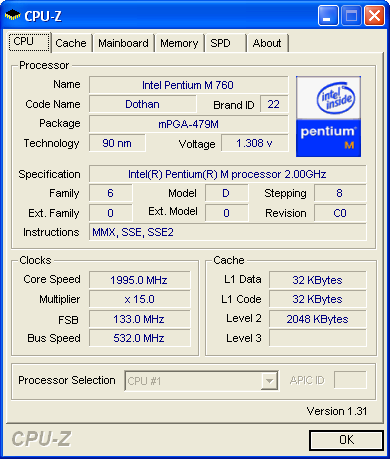Click the Core Speed value 1995.0 MHz
This screenshot has width=390, height=459.
(139, 280)
